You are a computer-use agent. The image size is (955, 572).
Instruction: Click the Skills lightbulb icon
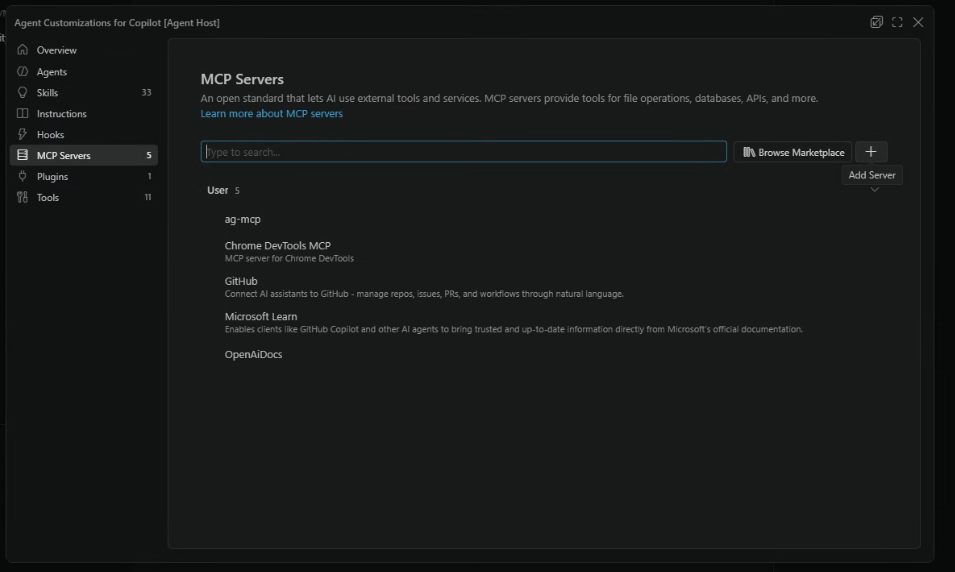click(x=23, y=93)
